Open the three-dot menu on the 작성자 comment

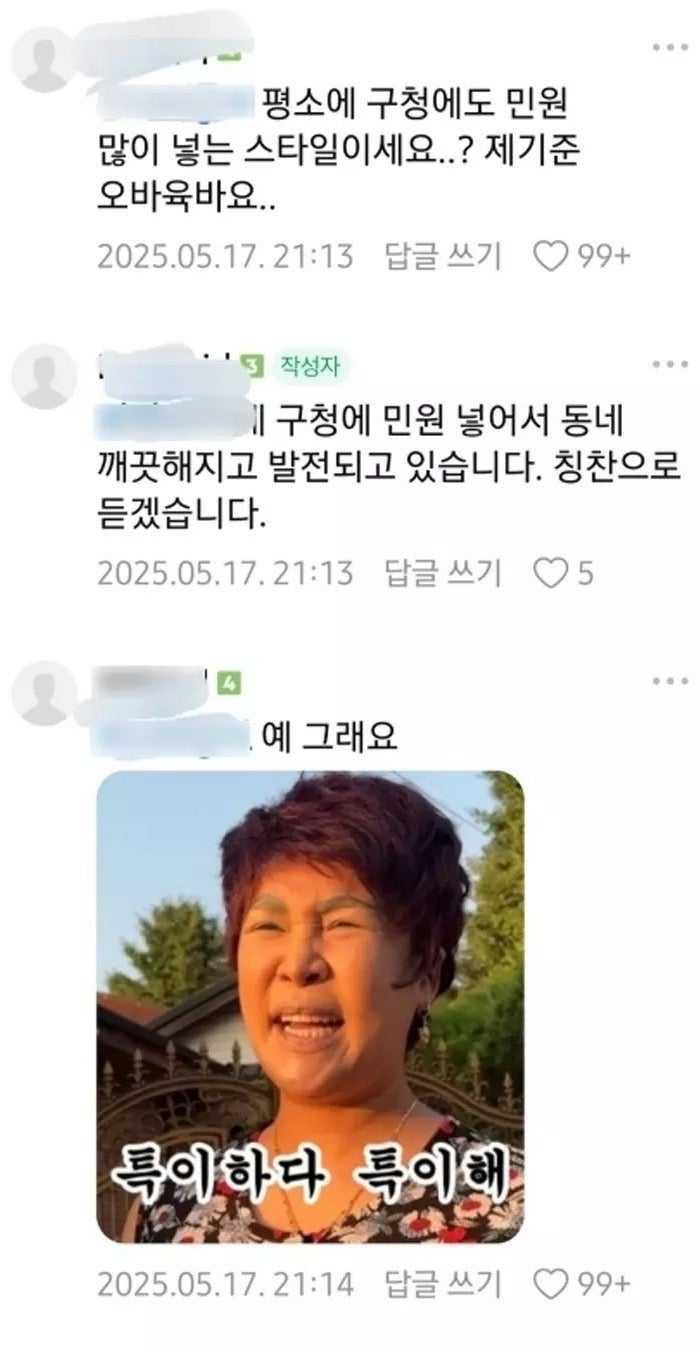(669, 364)
